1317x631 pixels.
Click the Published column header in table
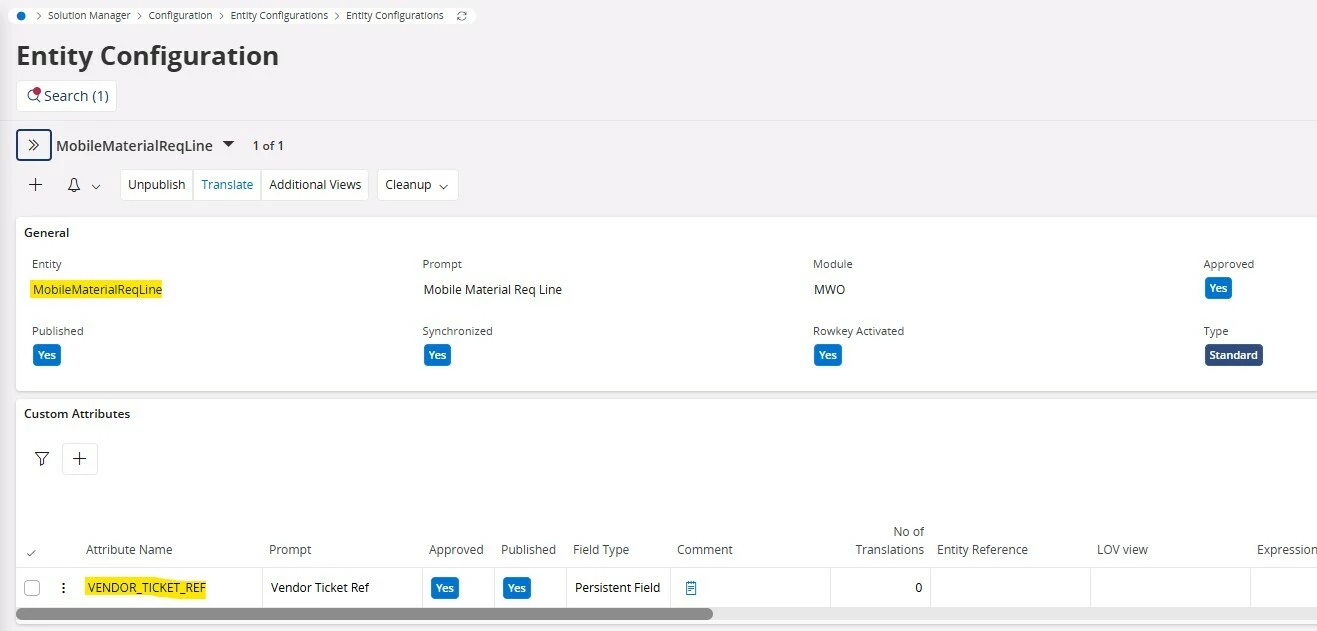tap(528, 550)
